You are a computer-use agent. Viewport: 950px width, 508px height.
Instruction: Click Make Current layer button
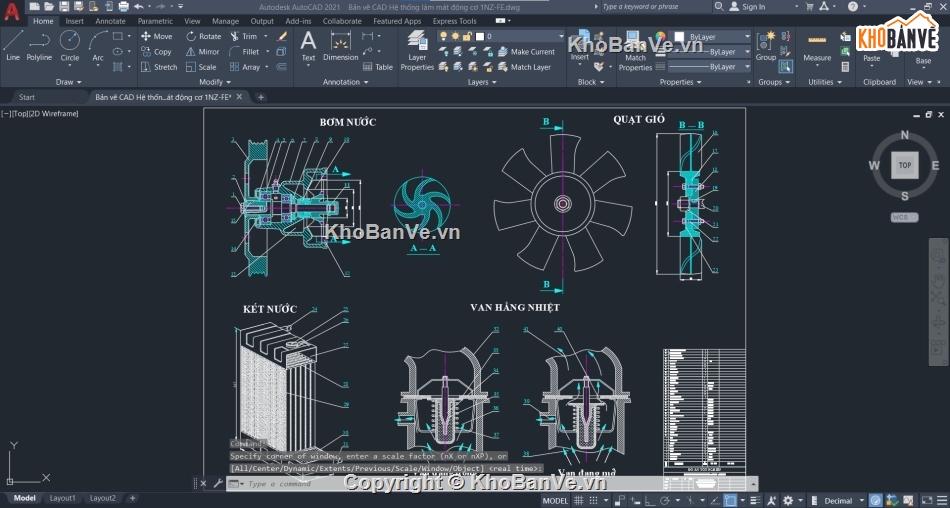tap(526, 52)
